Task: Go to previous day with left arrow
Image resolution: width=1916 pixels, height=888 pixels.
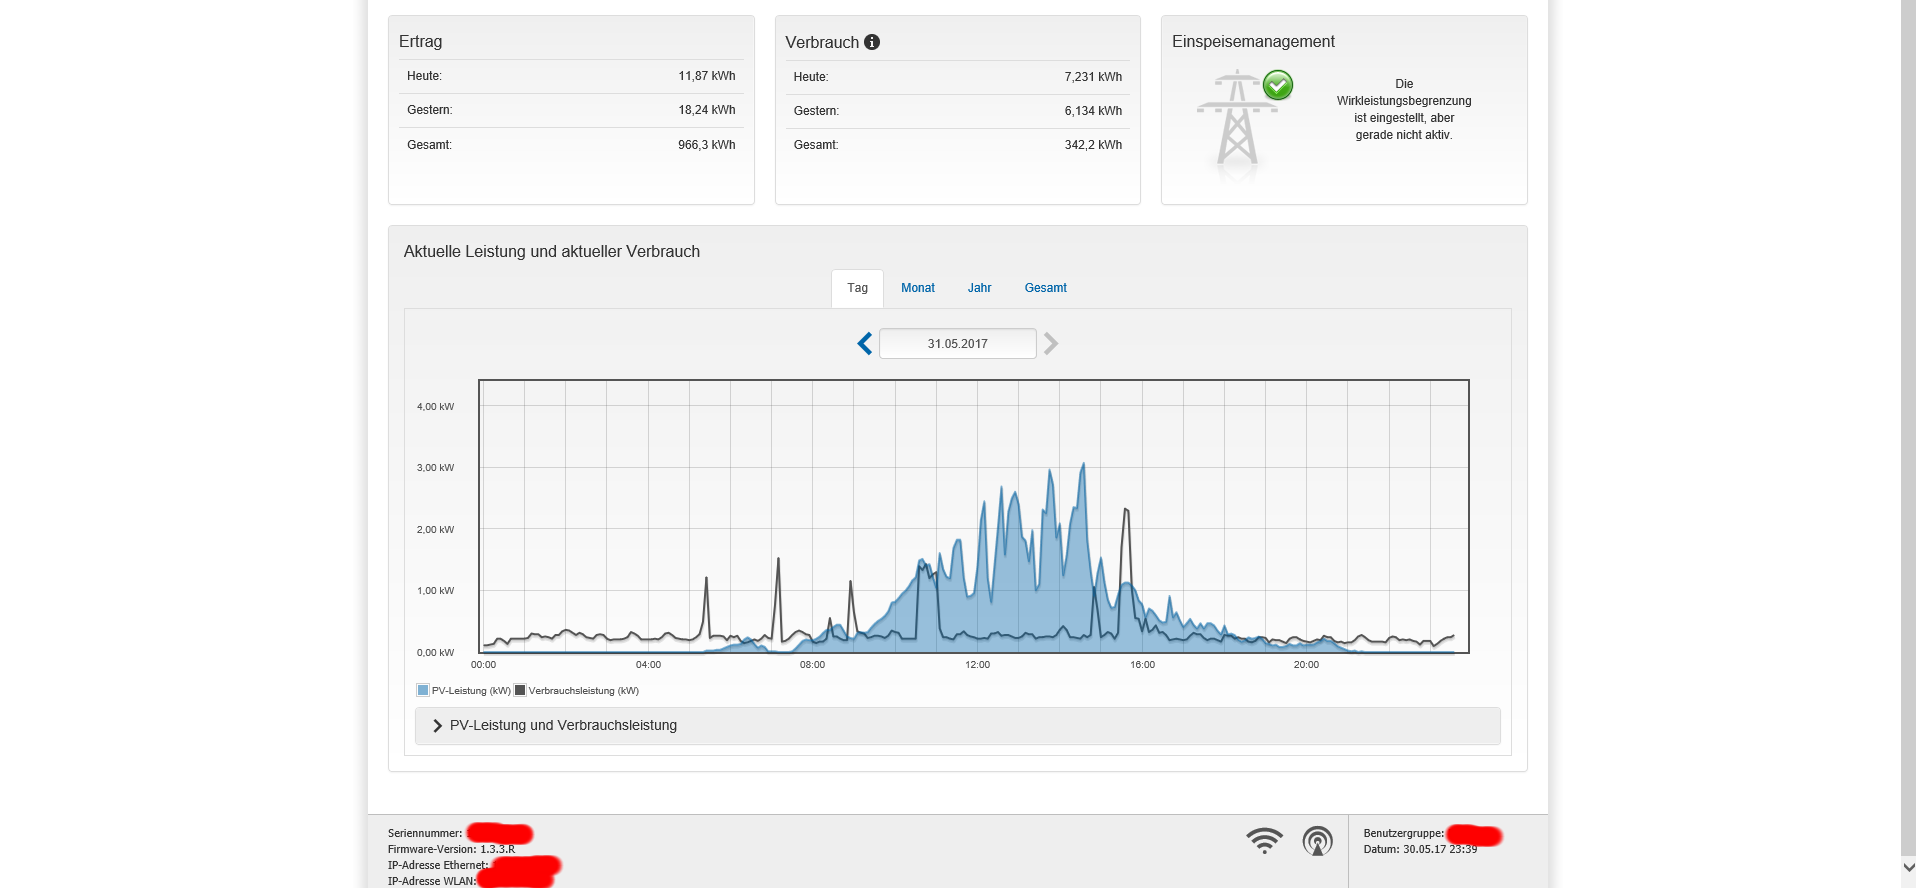Action: [865, 344]
